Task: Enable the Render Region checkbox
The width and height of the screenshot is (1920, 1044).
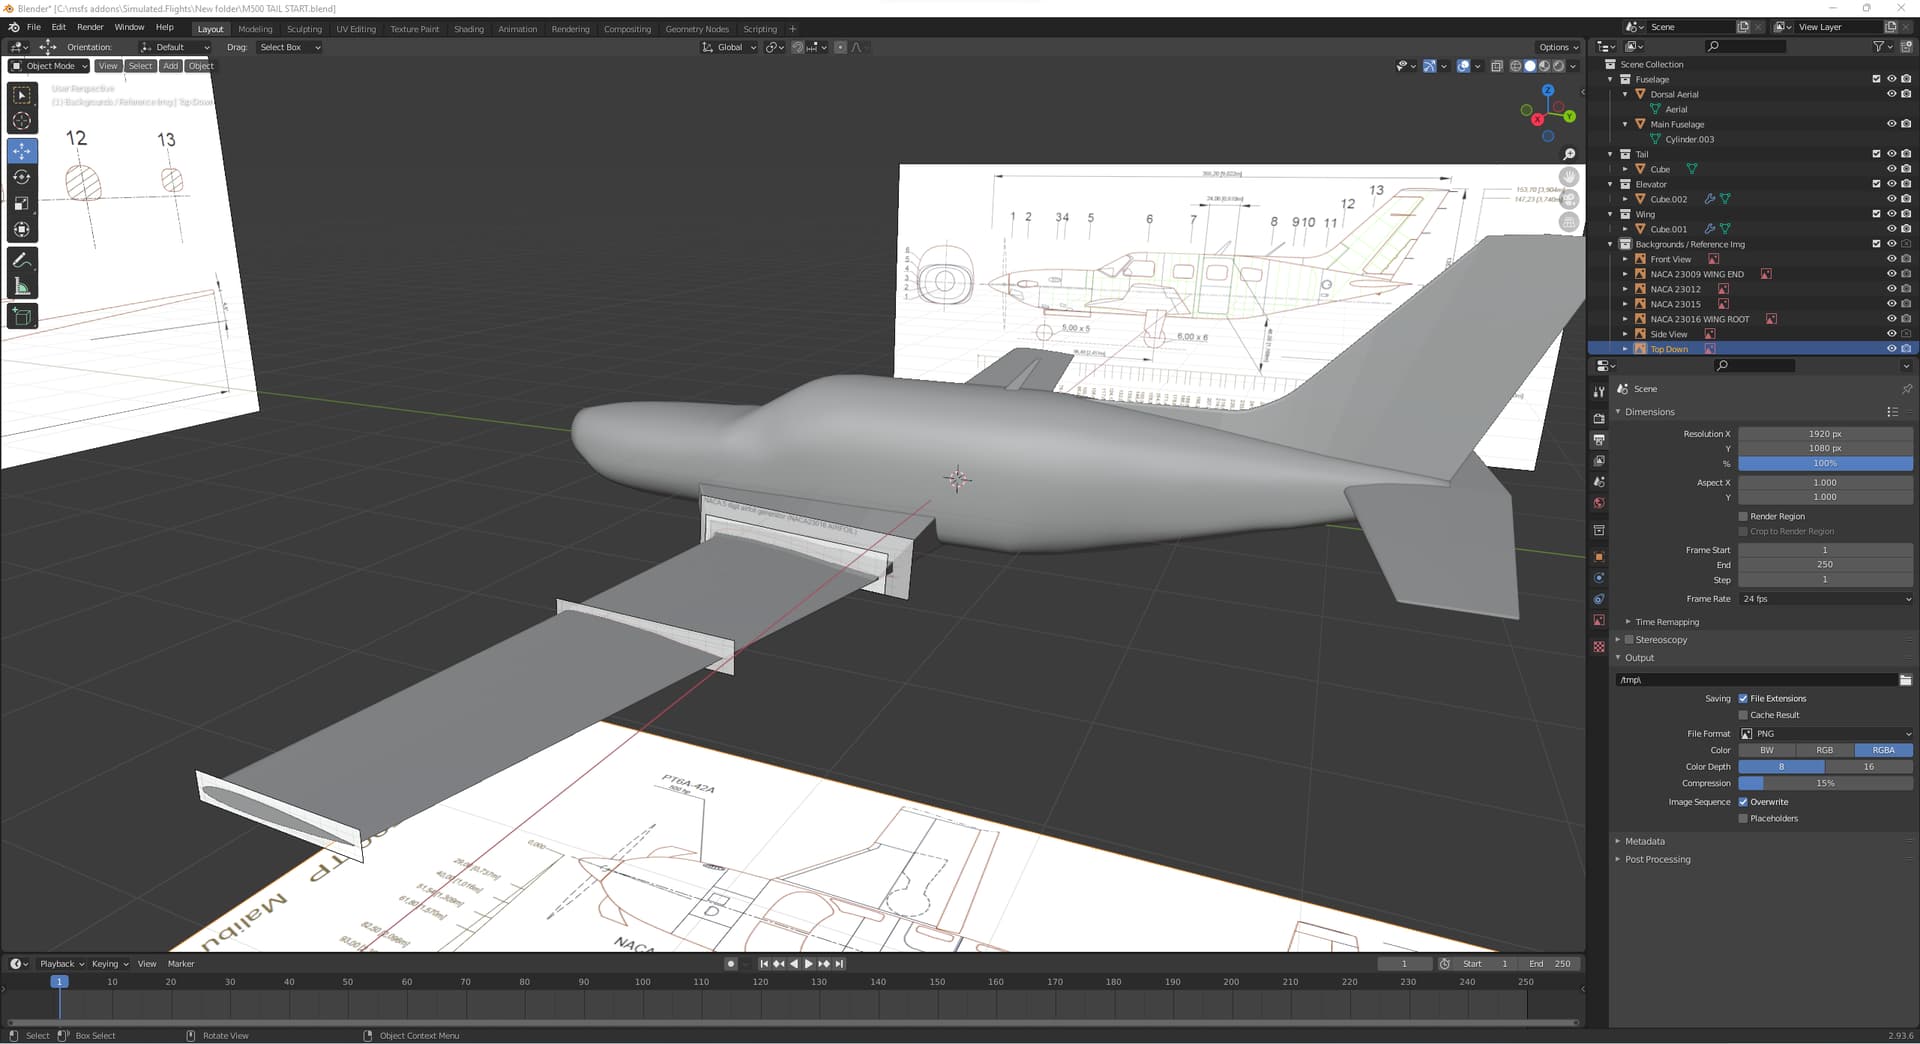Action: 1743,517
